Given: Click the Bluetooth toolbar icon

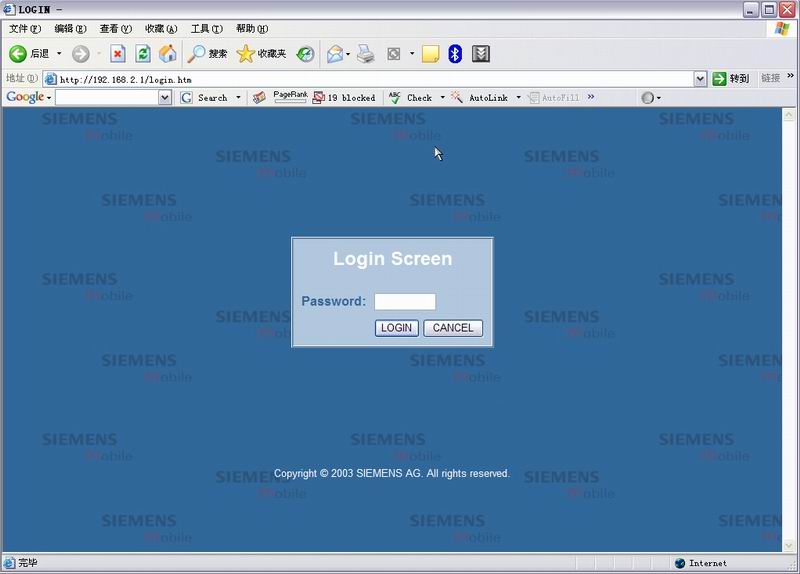Looking at the screenshot, I should [x=455, y=54].
